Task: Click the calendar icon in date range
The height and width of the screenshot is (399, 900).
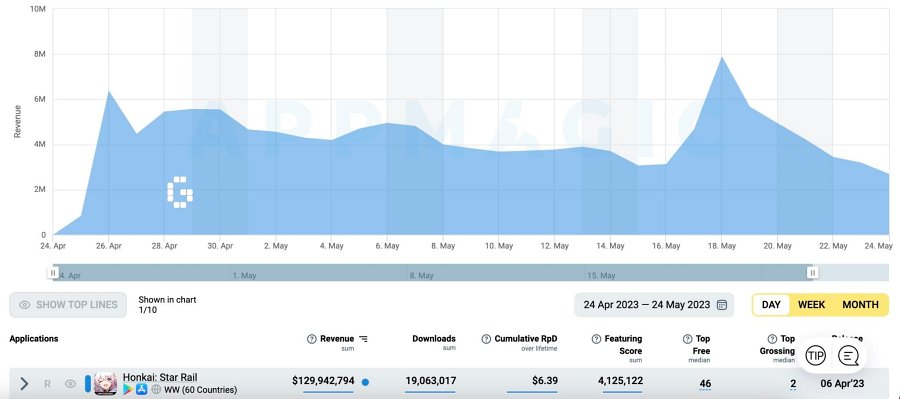Action: (722, 305)
